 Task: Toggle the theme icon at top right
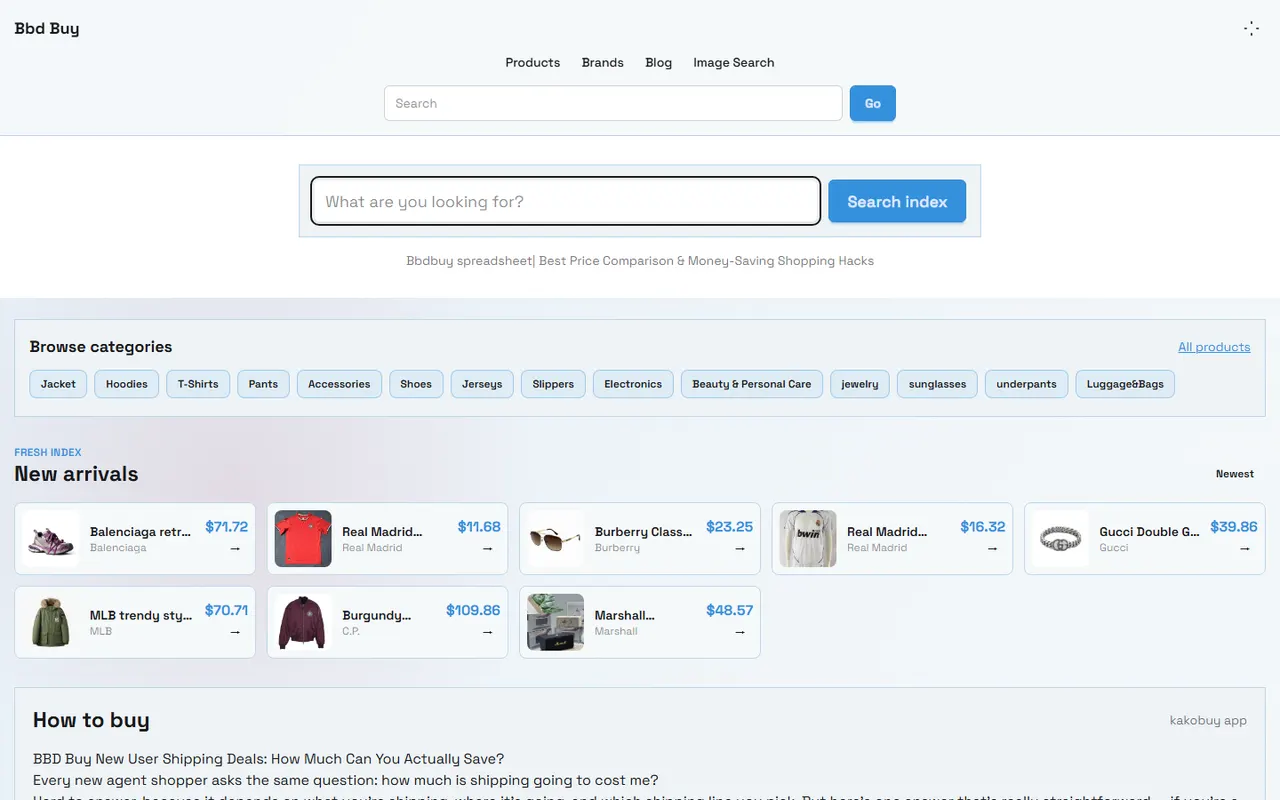point(1251,28)
